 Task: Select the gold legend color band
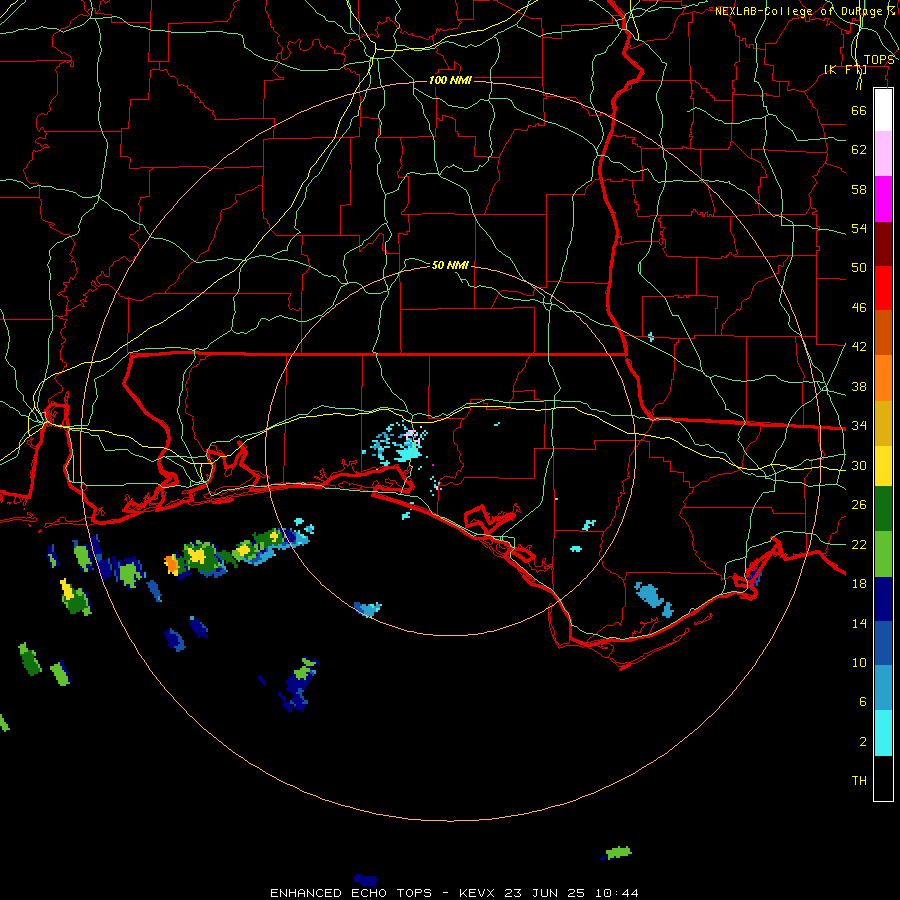[x=883, y=424]
